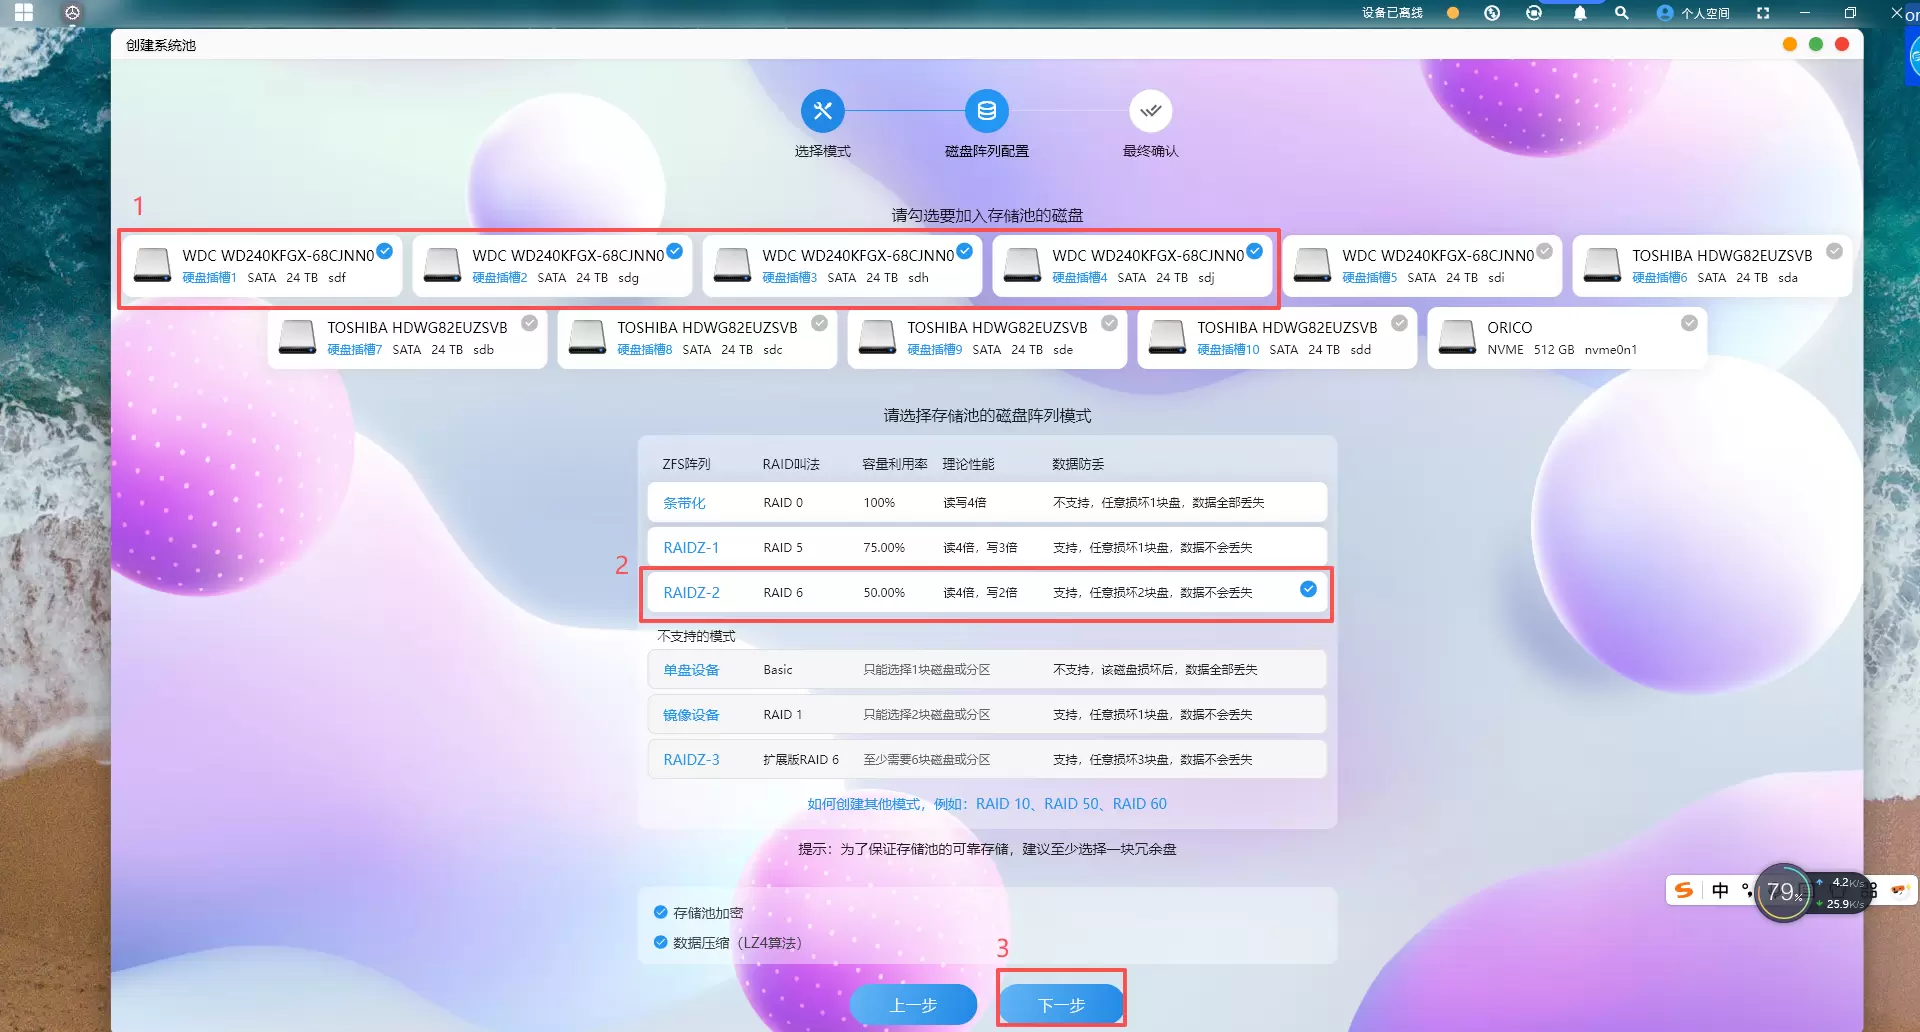Click the fullscreen toggle icon
The width and height of the screenshot is (1920, 1032).
pyautogui.click(x=1763, y=13)
